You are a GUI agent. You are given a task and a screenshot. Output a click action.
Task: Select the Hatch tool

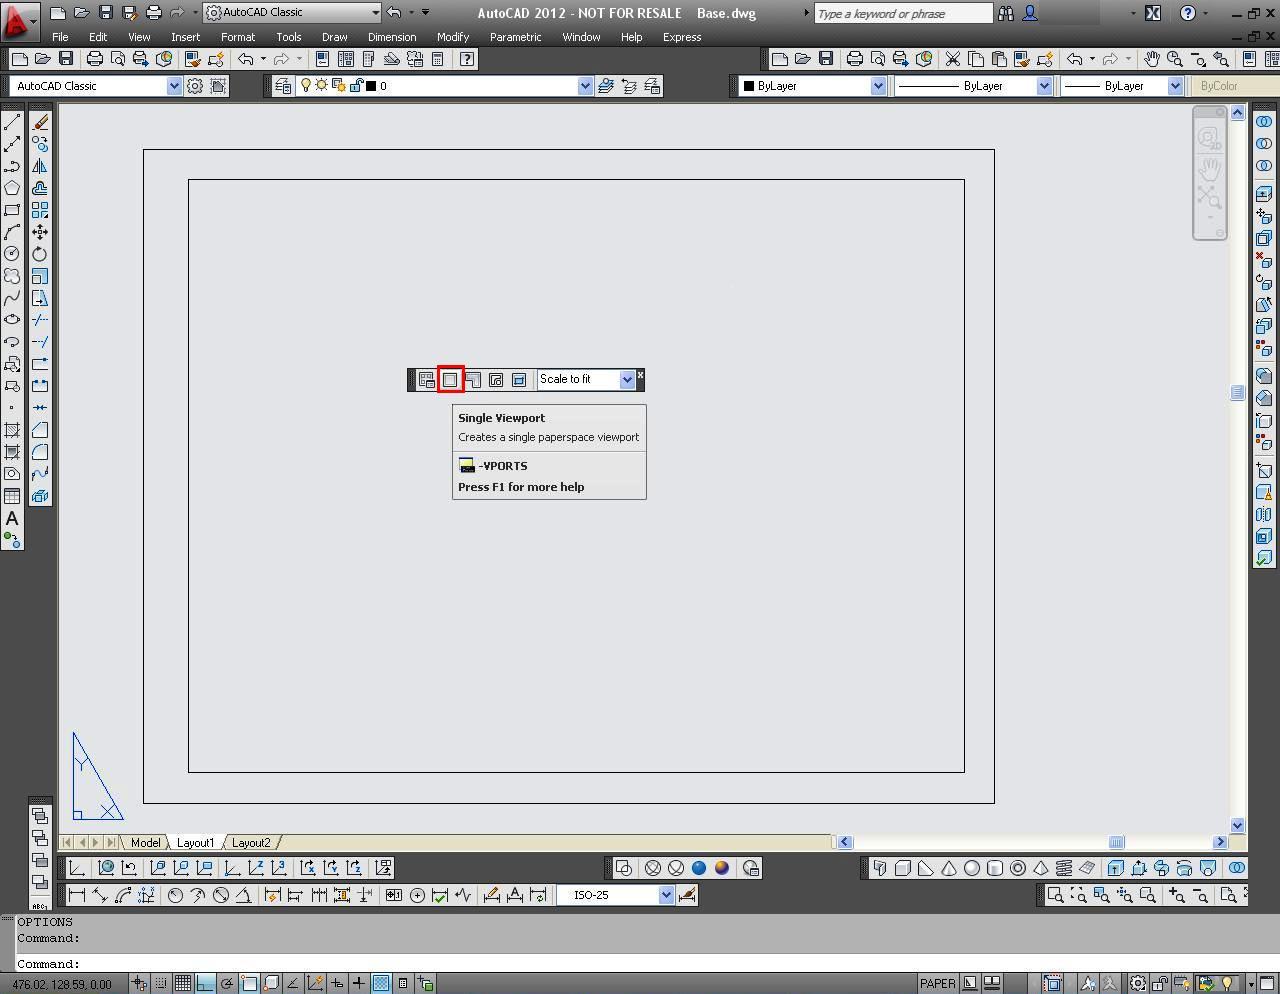pos(12,430)
